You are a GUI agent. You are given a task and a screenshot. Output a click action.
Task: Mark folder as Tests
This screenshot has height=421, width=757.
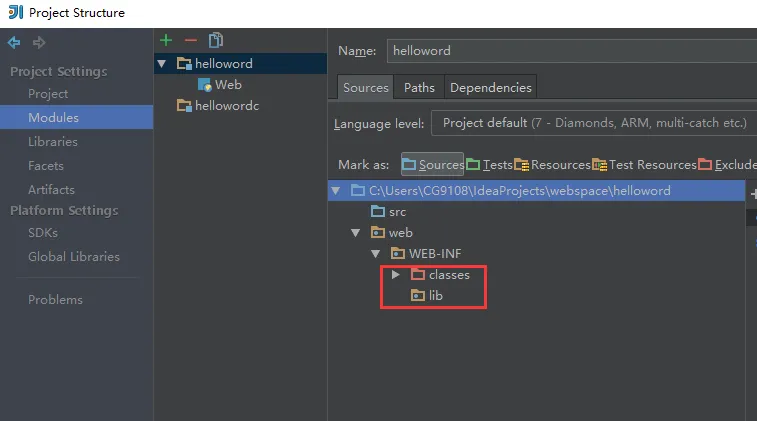(489, 165)
